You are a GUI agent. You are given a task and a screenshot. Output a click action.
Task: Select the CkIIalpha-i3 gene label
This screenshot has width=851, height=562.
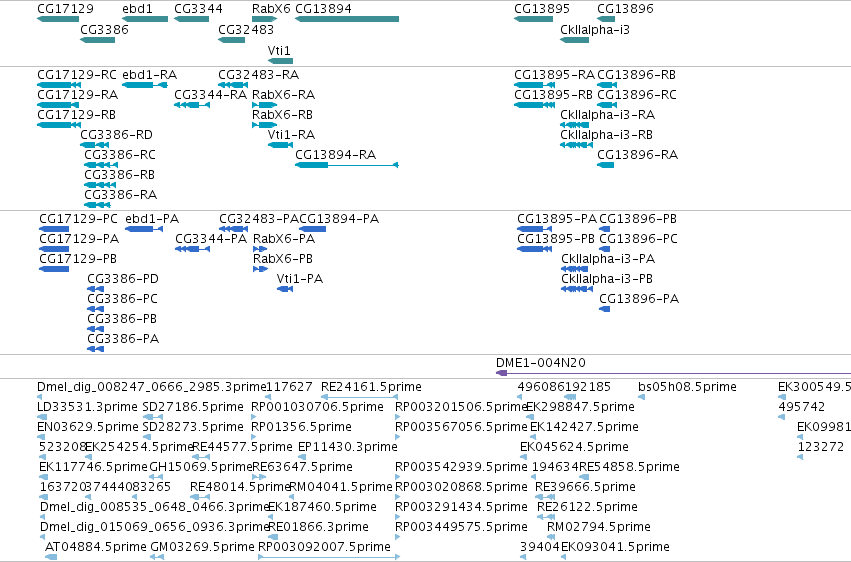pyautogui.click(x=595, y=29)
